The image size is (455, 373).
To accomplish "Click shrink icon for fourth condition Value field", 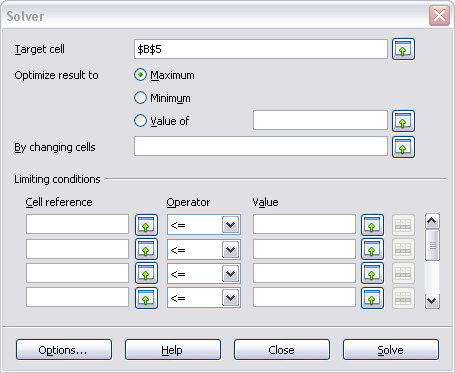I will (372, 298).
